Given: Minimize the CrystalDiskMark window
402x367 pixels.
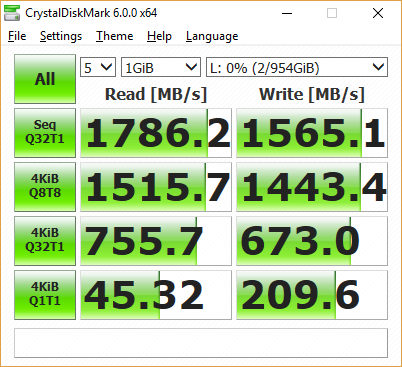Looking at the screenshot, I should coord(287,13).
